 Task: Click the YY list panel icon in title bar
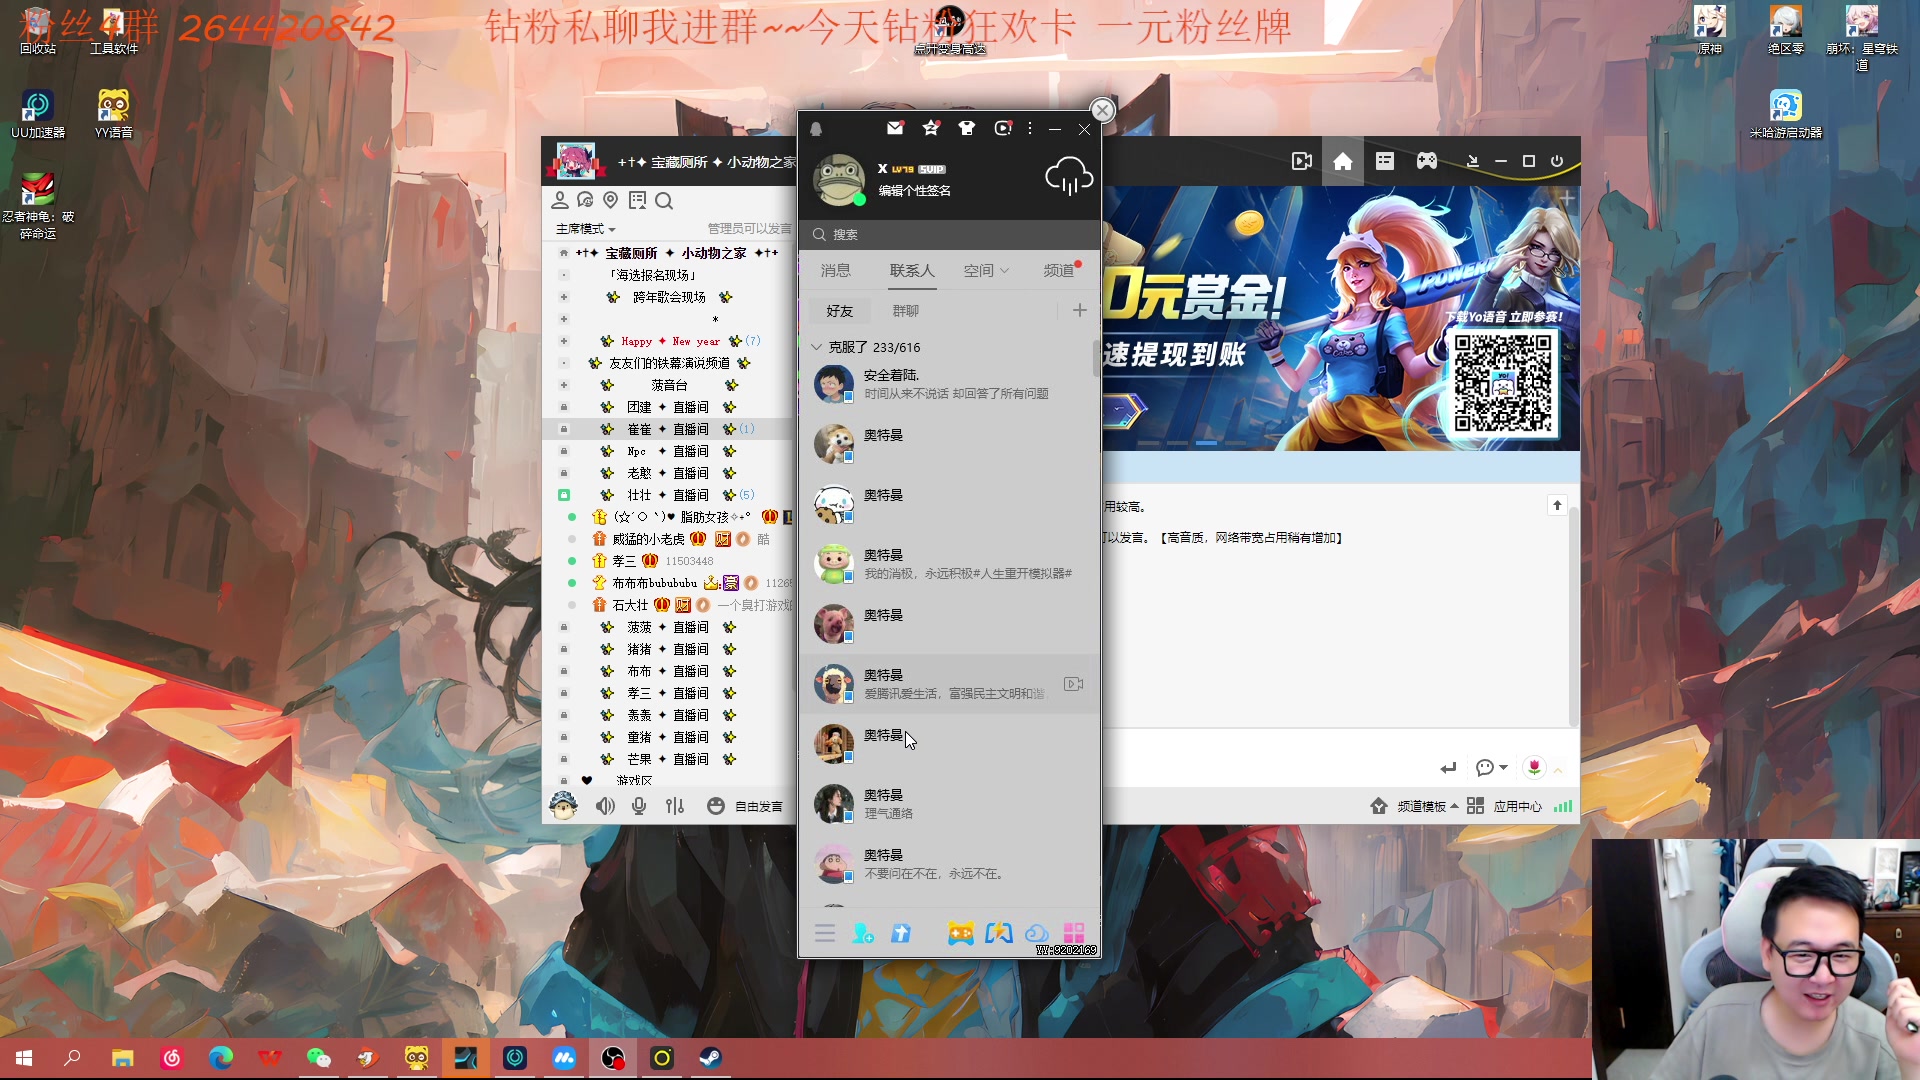pyautogui.click(x=1385, y=161)
